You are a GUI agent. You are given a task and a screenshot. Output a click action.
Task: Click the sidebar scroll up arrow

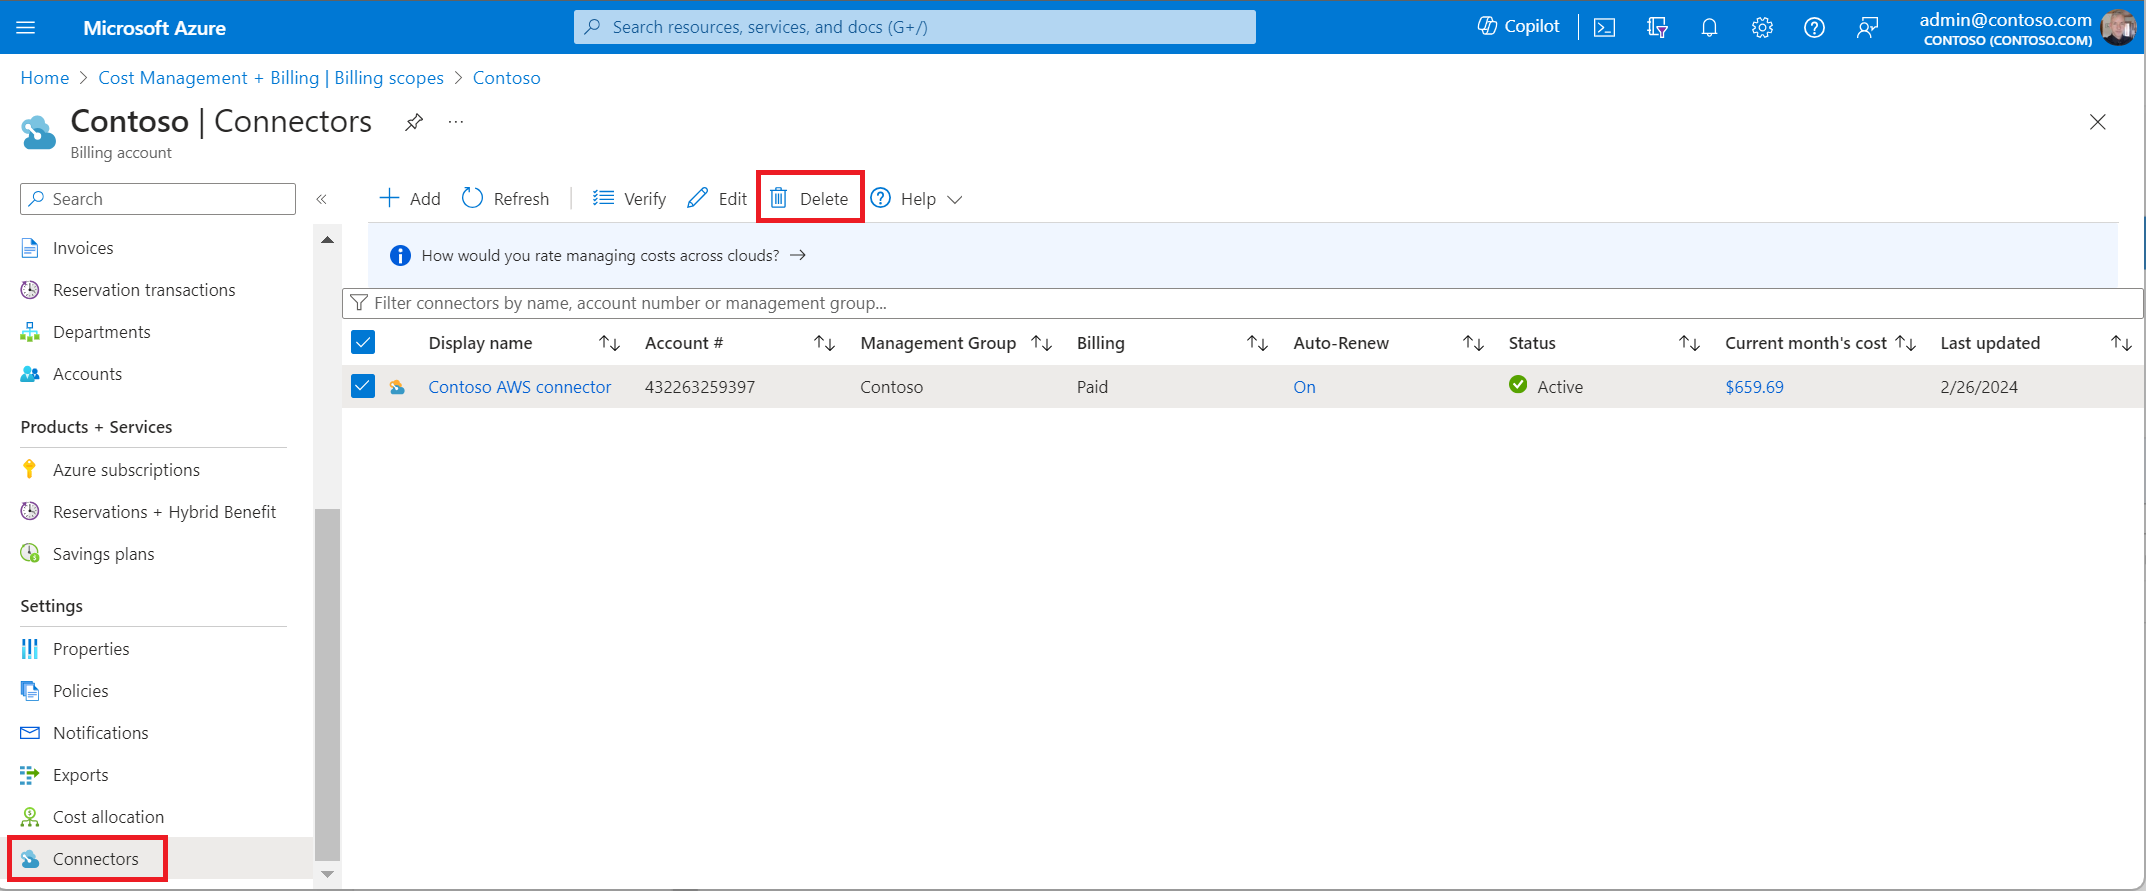click(327, 240)
